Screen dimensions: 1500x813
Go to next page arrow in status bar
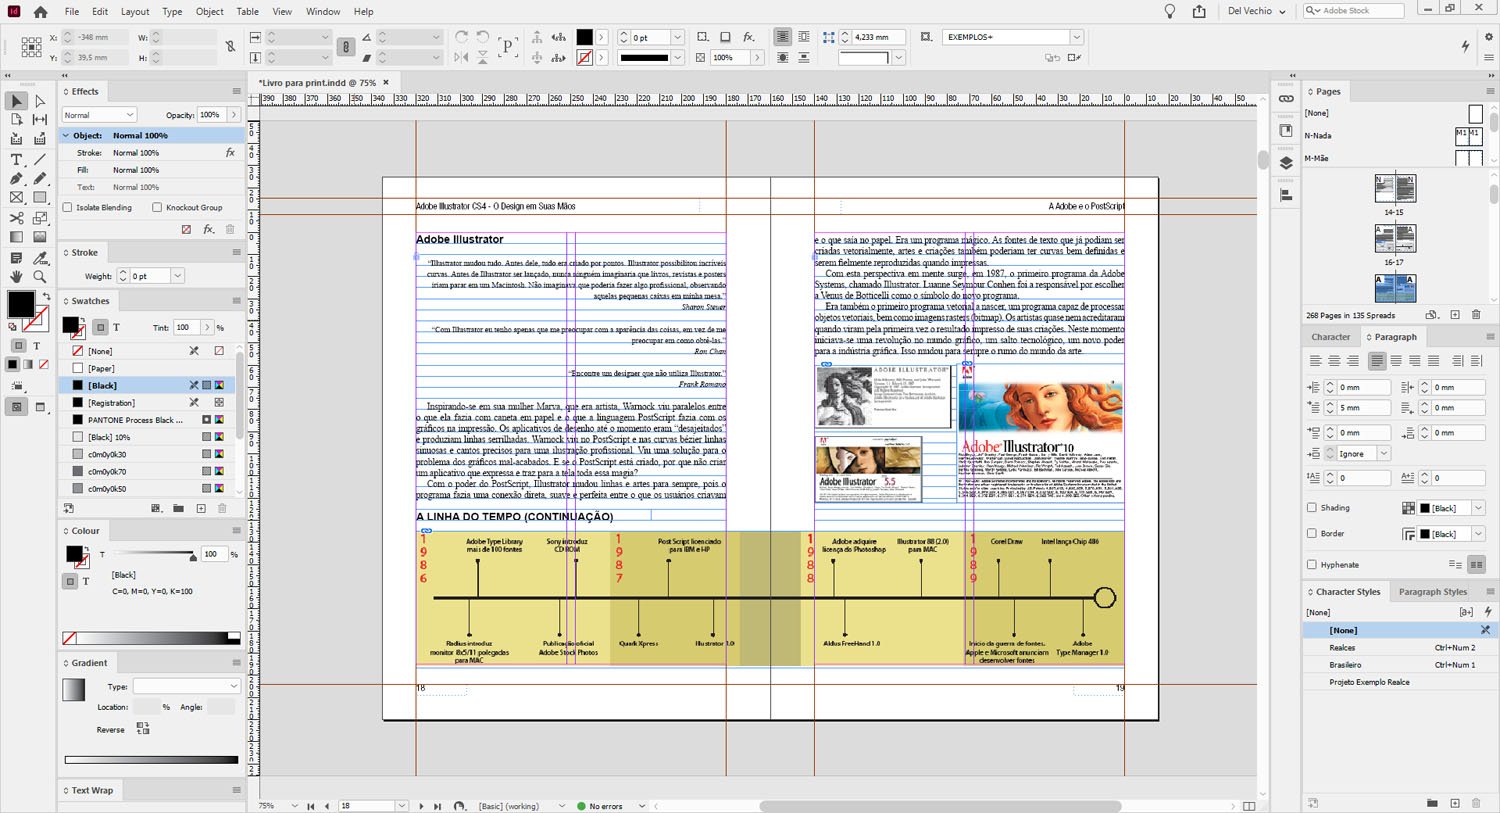(x=421, y=805)
